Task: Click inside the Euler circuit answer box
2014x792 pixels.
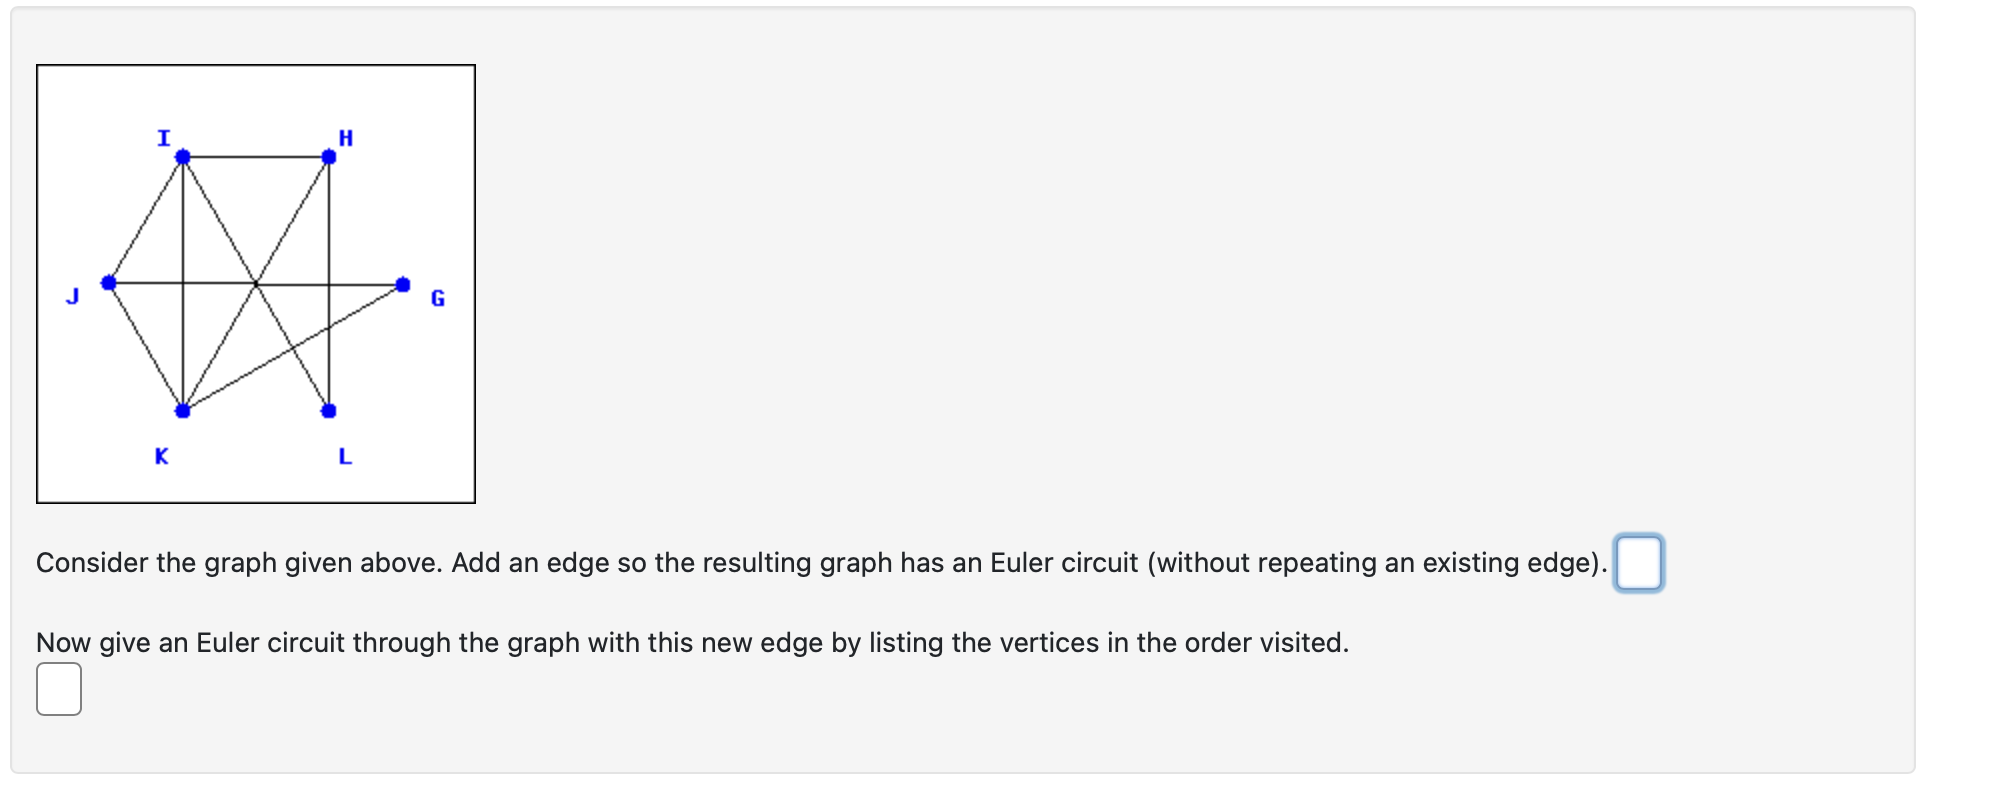Action: coord(60,690)
